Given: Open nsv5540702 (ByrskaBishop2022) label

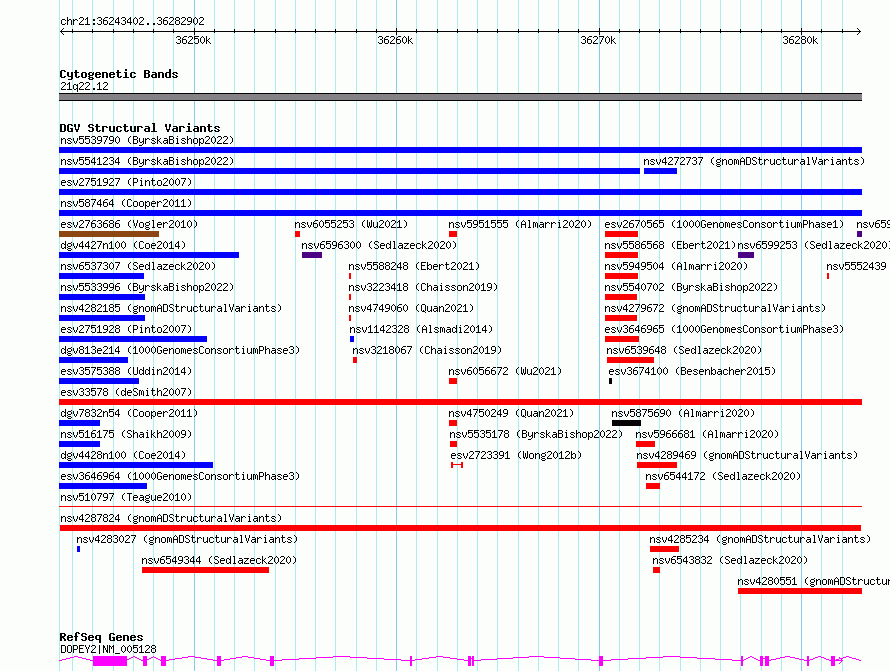Looking at the screenshot, I should click(691, 287).
